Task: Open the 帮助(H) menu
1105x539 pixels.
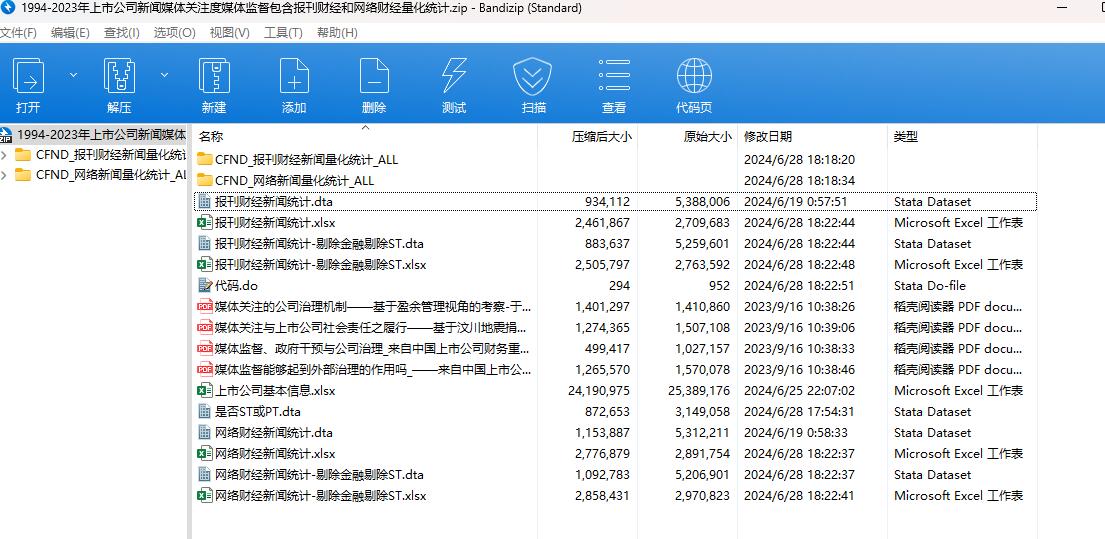Action: tap(337, 32)
